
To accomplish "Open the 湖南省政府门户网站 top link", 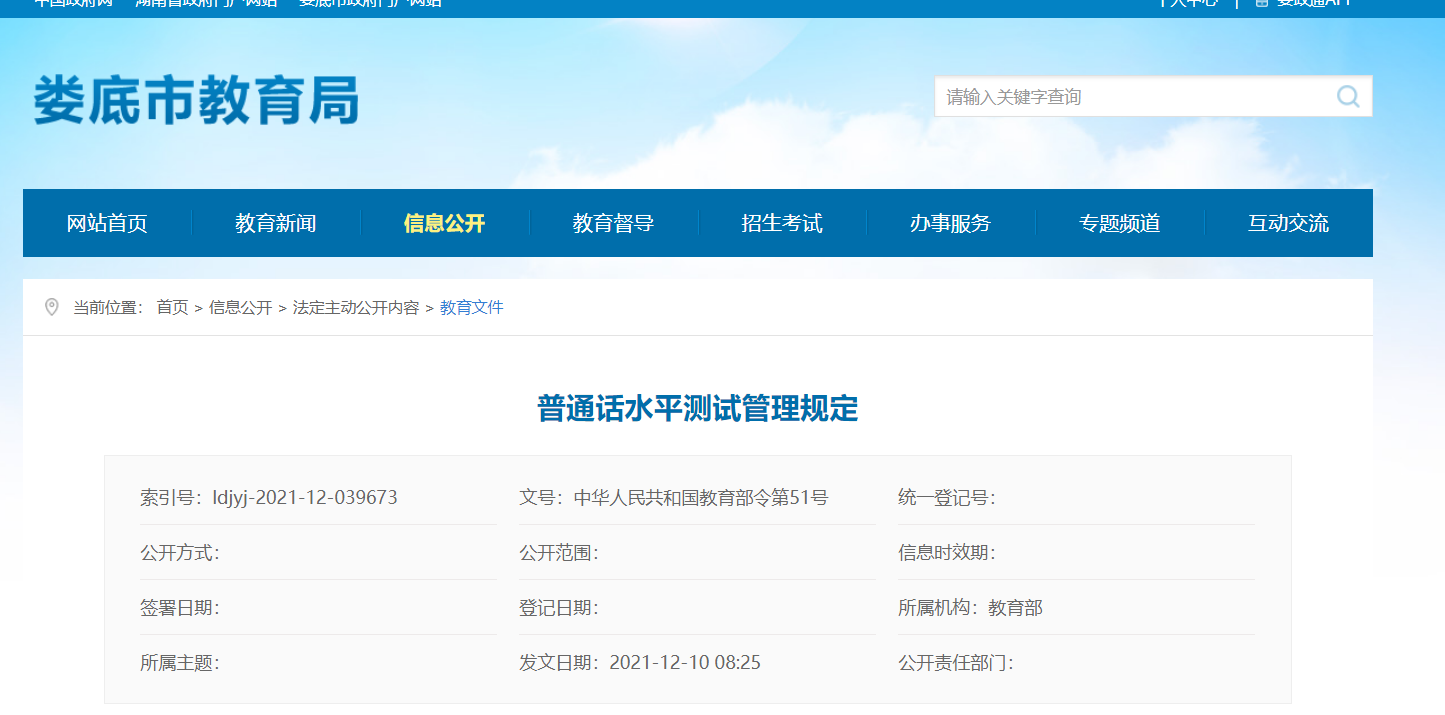I will 206,3.
